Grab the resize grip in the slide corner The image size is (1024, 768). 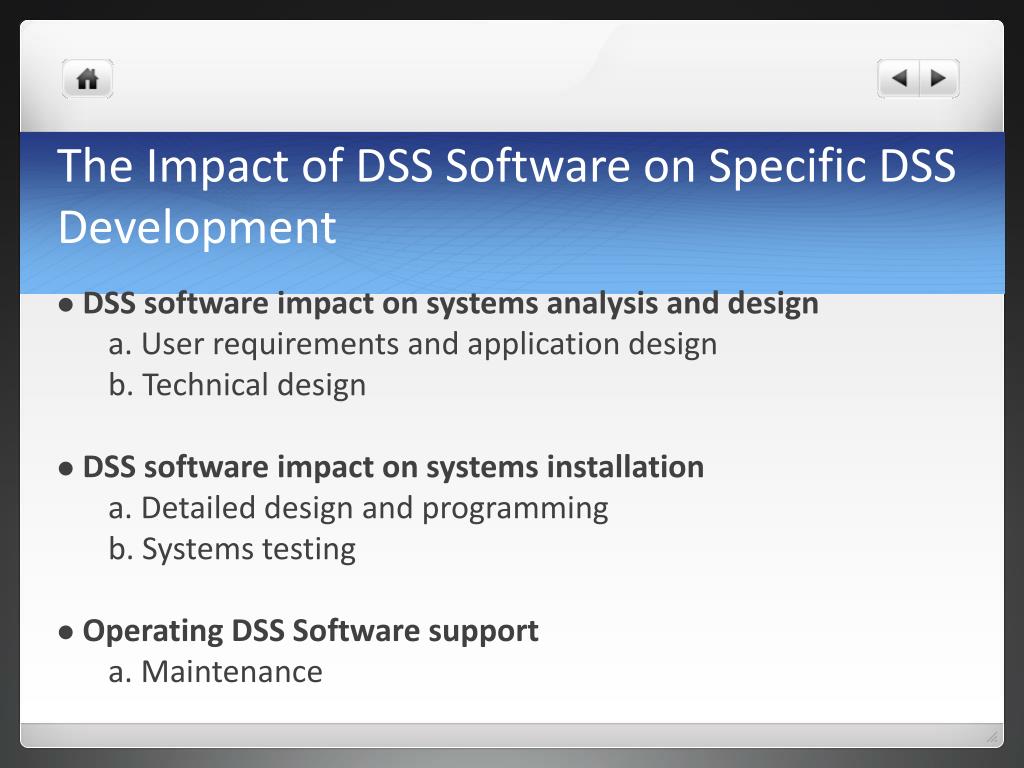pyautogui.click(x=992, y=737)
